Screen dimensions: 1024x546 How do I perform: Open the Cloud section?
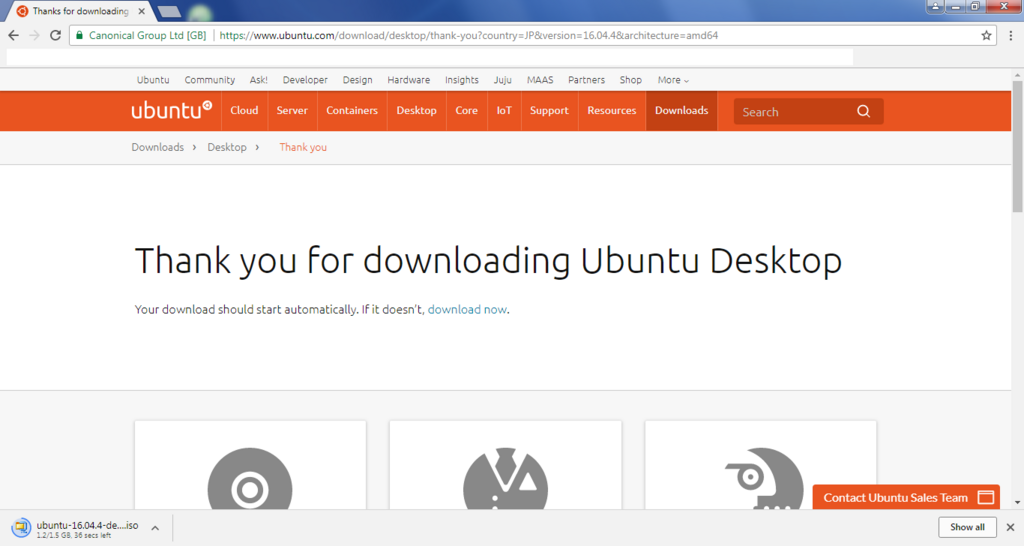(x=244, y=110)
